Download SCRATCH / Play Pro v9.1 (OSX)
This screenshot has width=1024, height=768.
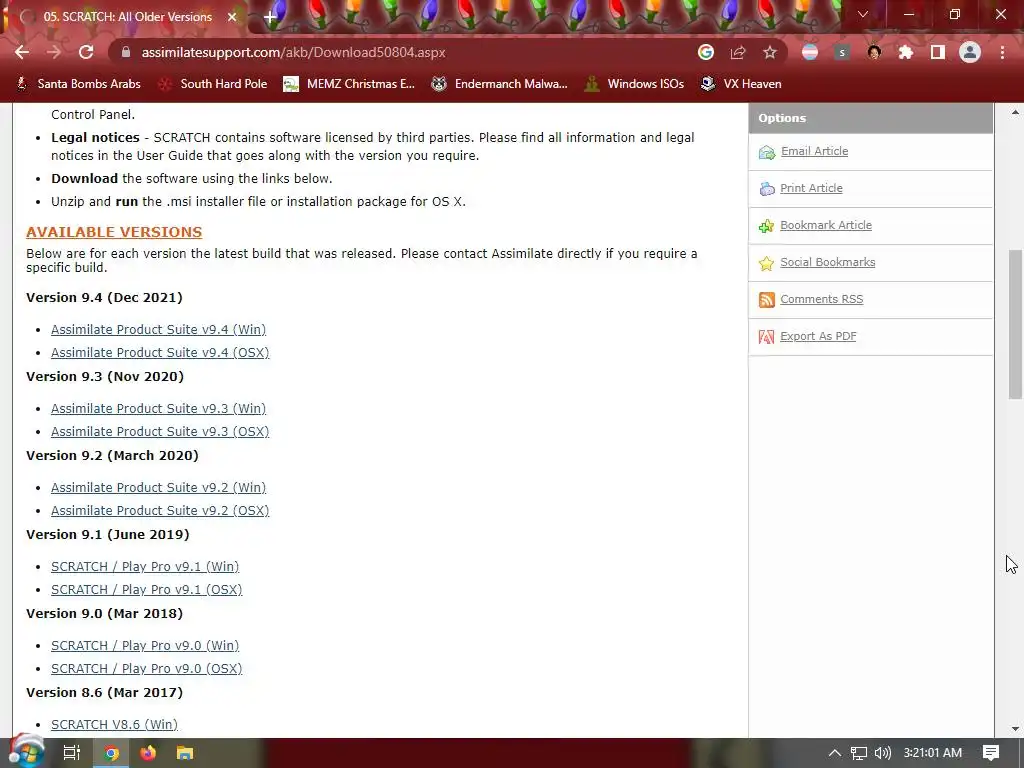[x=147, y=589]
